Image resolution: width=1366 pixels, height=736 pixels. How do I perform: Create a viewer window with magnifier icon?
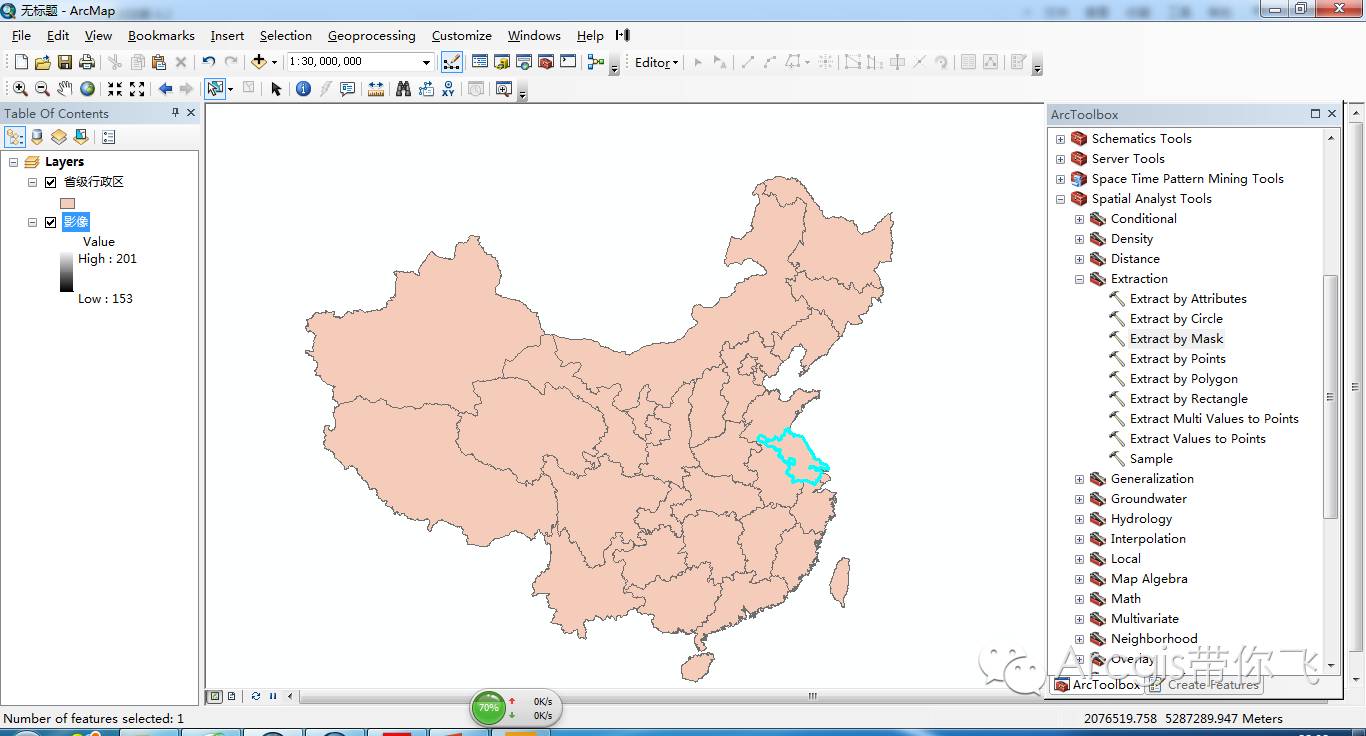(x=503, y=89)
